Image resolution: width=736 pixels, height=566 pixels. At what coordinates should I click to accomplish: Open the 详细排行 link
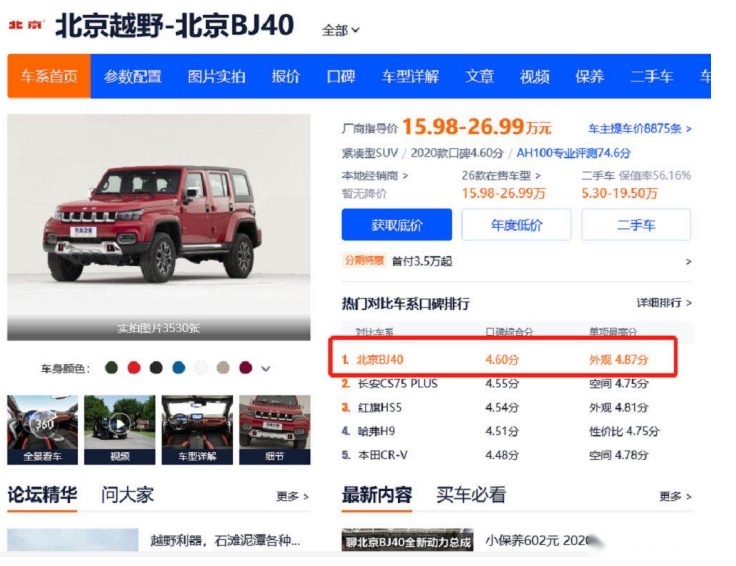[664, 303]
